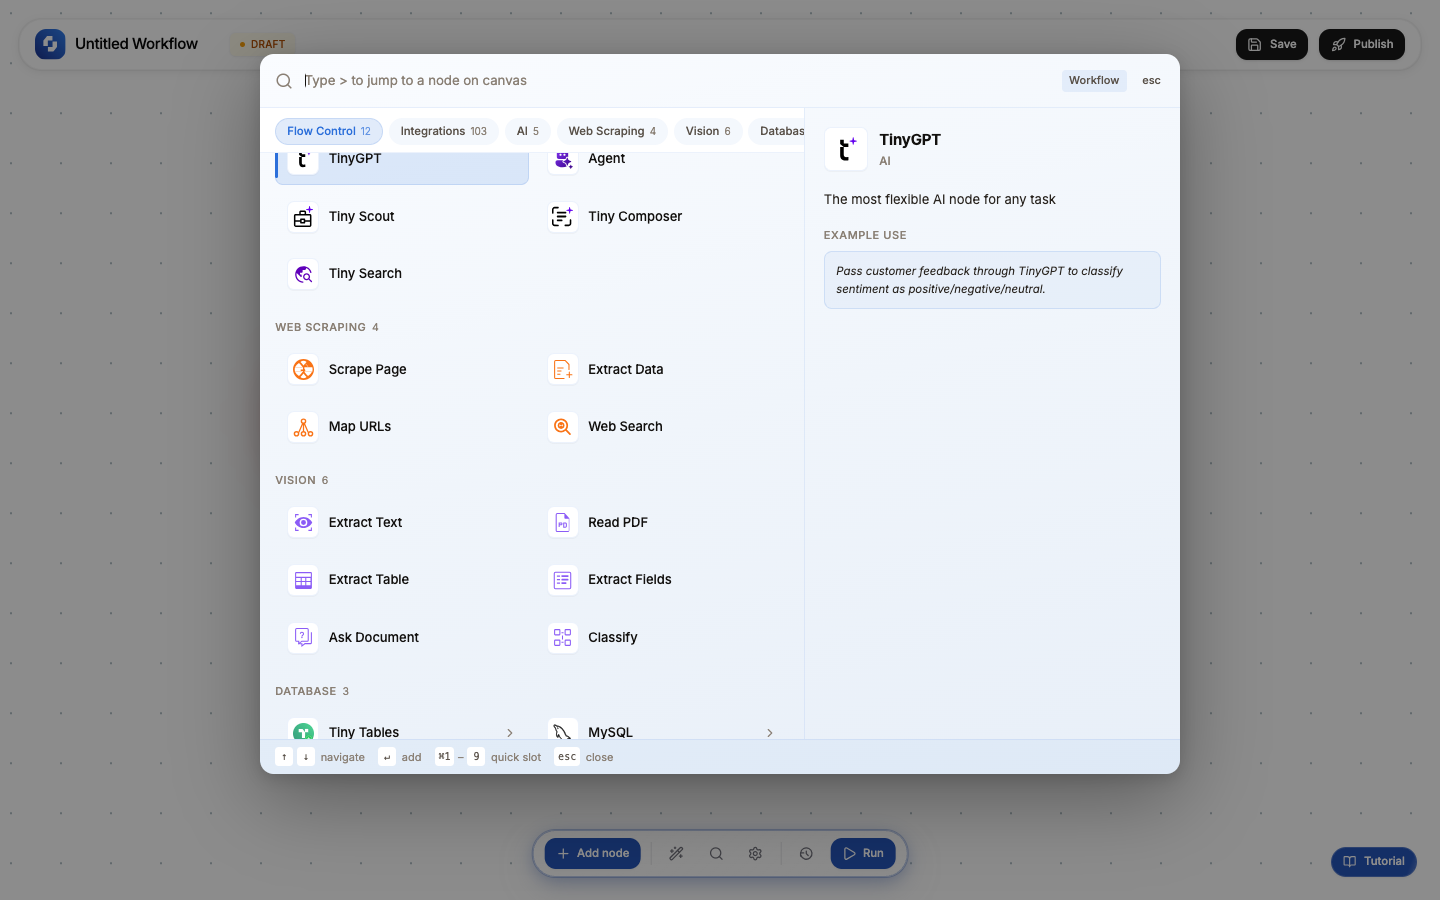Choose the Classify icon

[x=563, y=638]
